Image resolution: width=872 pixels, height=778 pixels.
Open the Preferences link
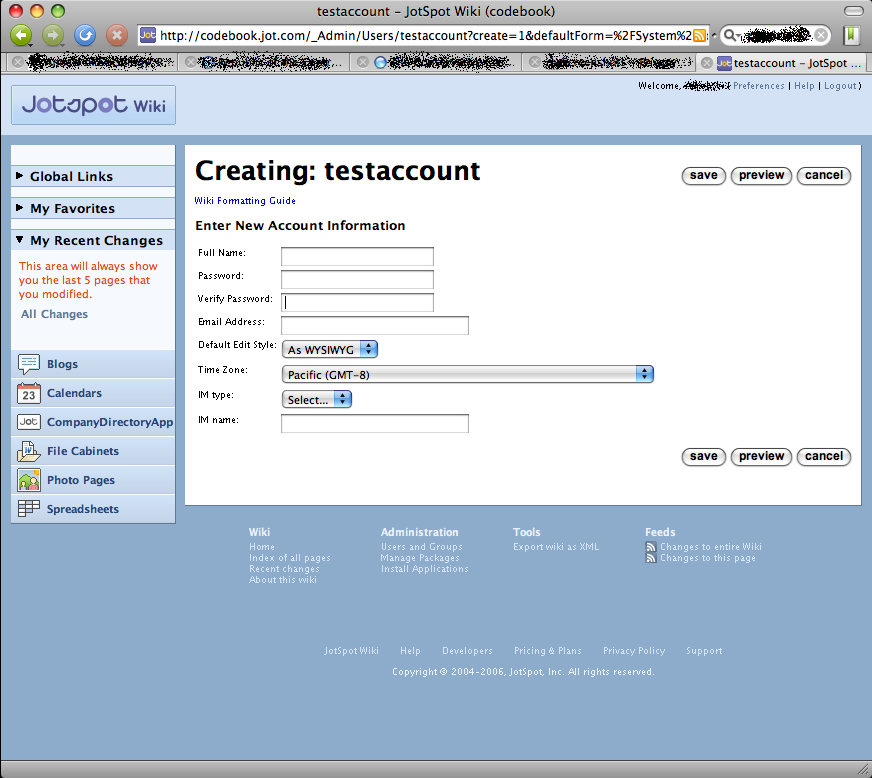[759, 86]
